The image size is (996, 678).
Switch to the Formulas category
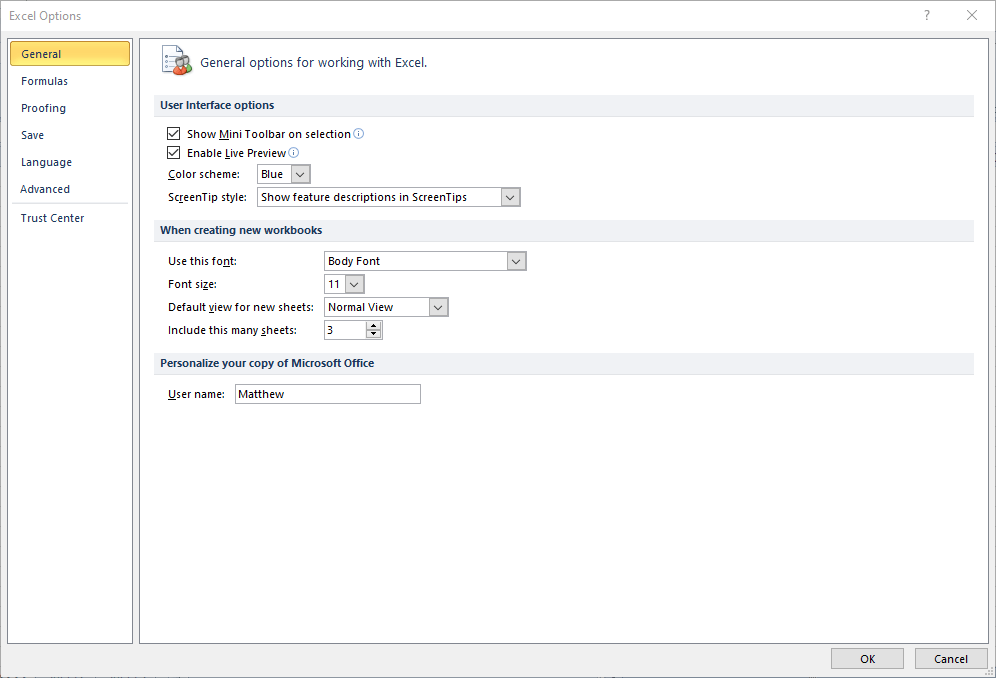click(45, 81)
